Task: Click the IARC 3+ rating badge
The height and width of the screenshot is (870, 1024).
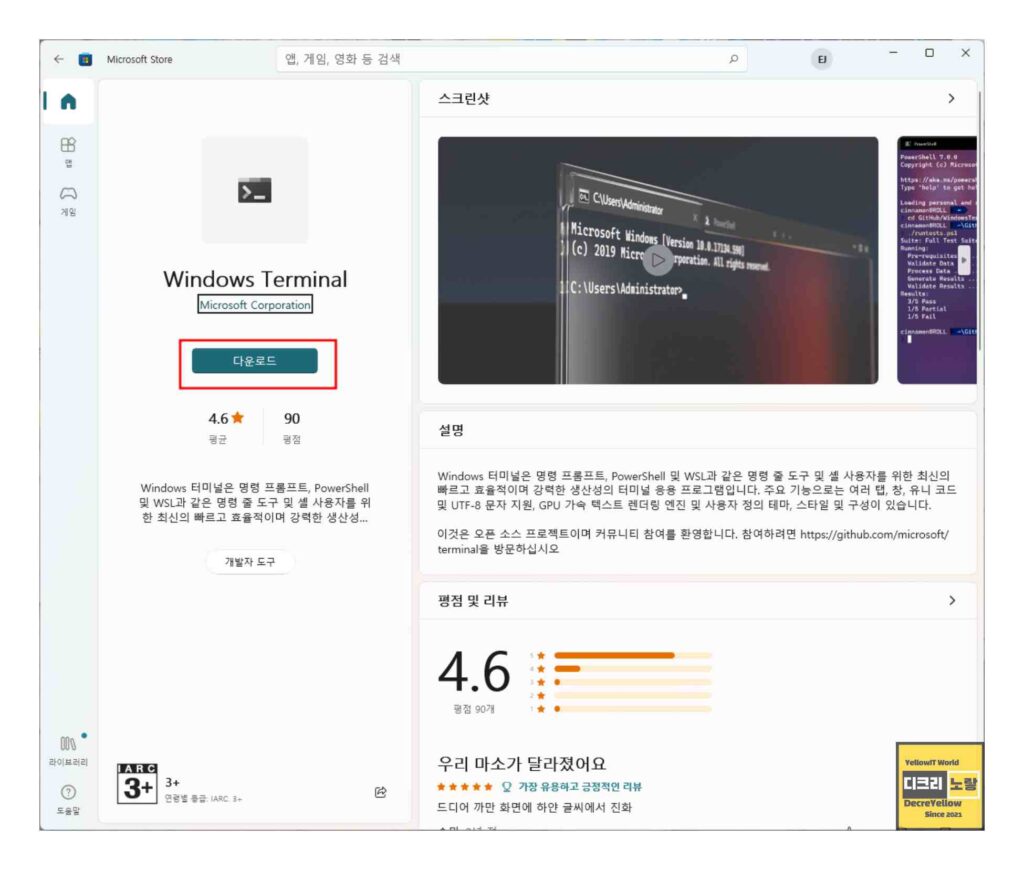Action: tap(137, 783)
